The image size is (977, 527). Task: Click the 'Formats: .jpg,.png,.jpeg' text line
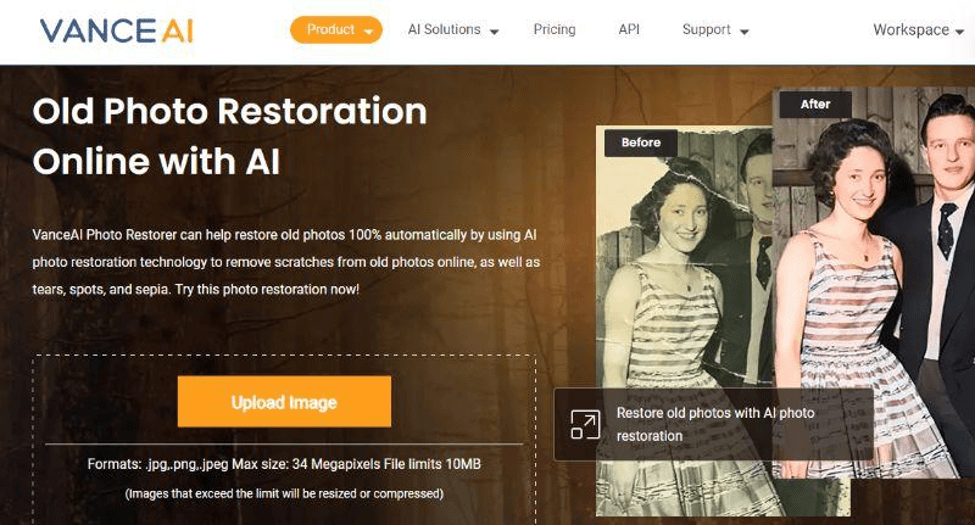284,464
